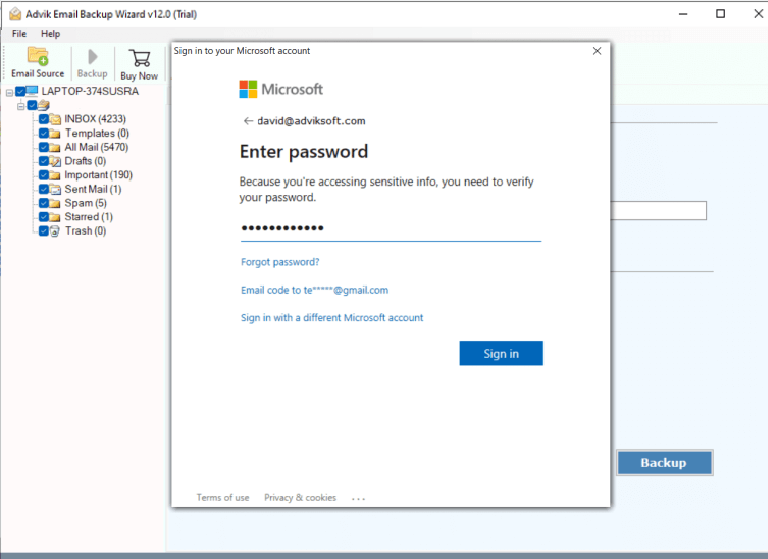Click the Backup button in main window
768x559 pixels.
tap(665, 462)
